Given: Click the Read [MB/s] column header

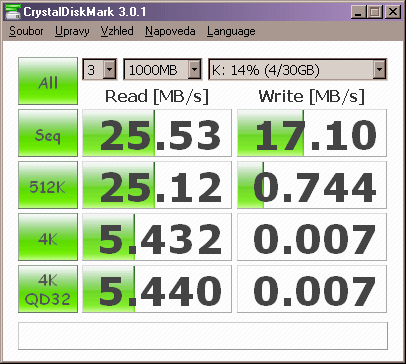Looking at the screenshot, I should pos(157,97).
